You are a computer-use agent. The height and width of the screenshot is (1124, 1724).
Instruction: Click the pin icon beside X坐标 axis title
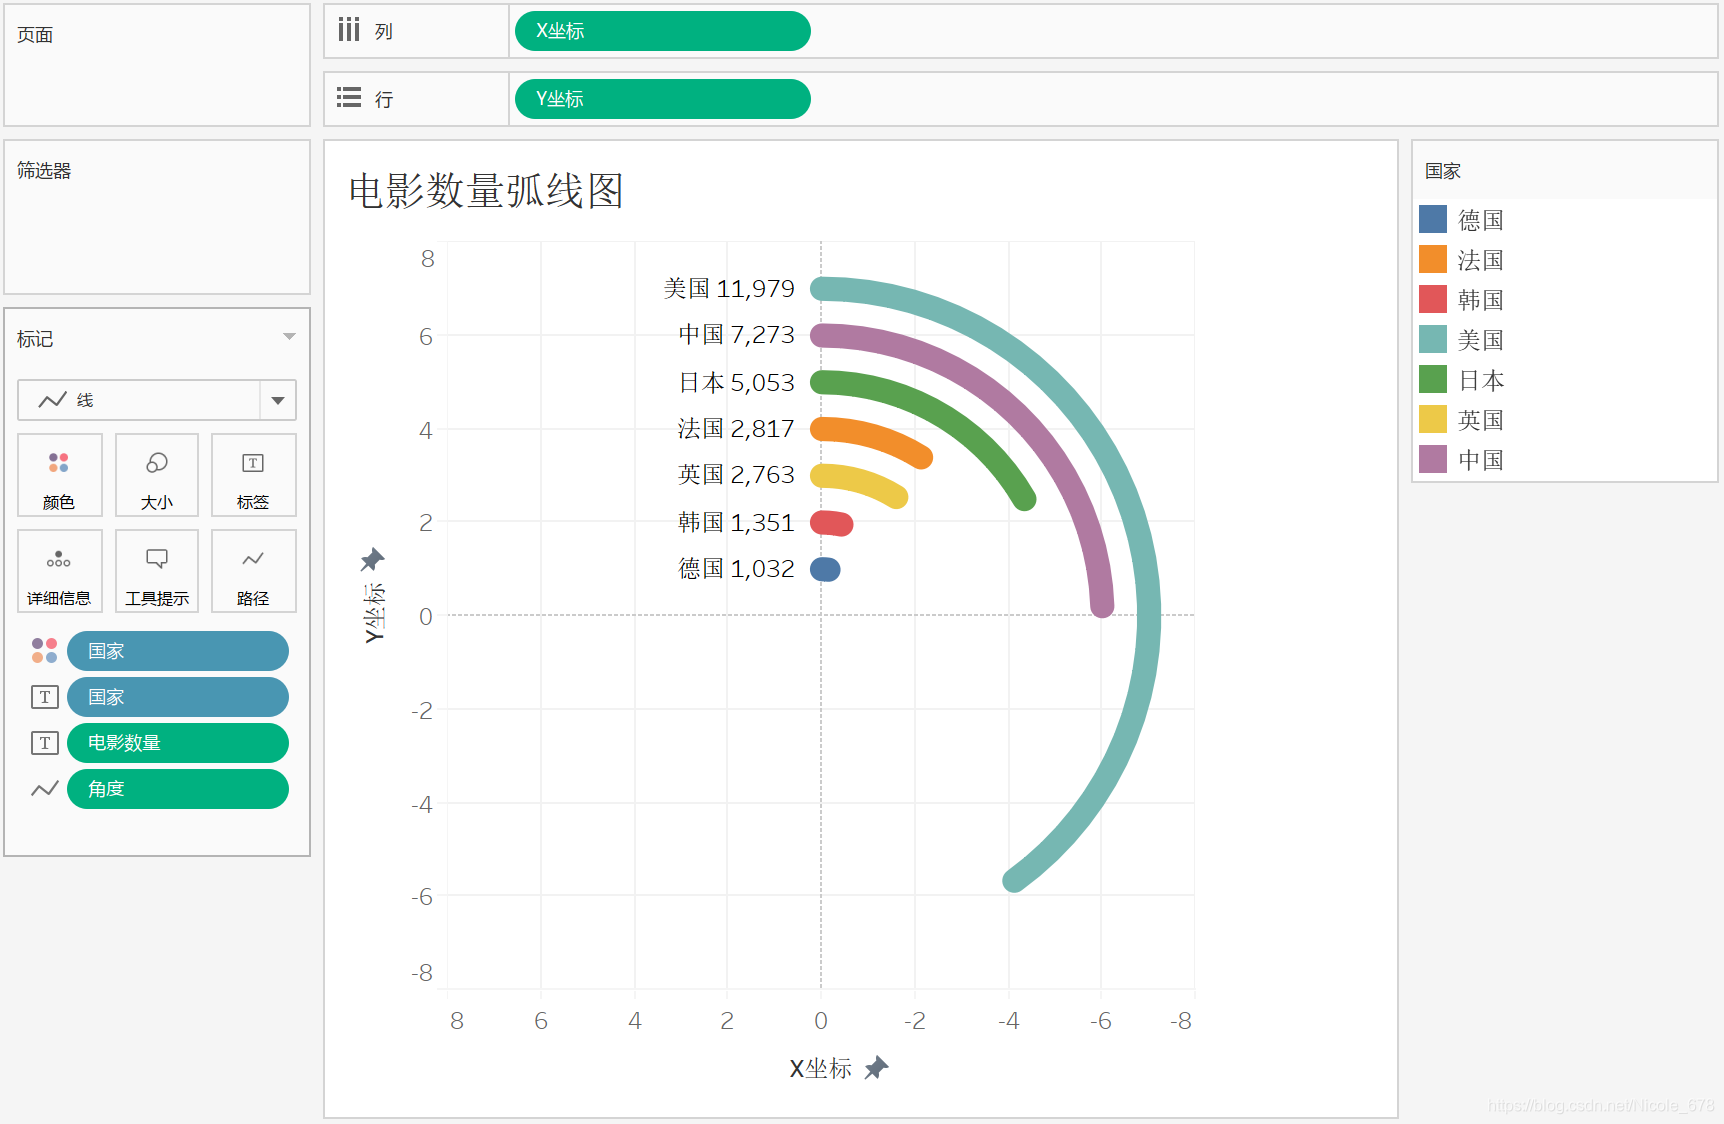click(x=877, y=1068)
